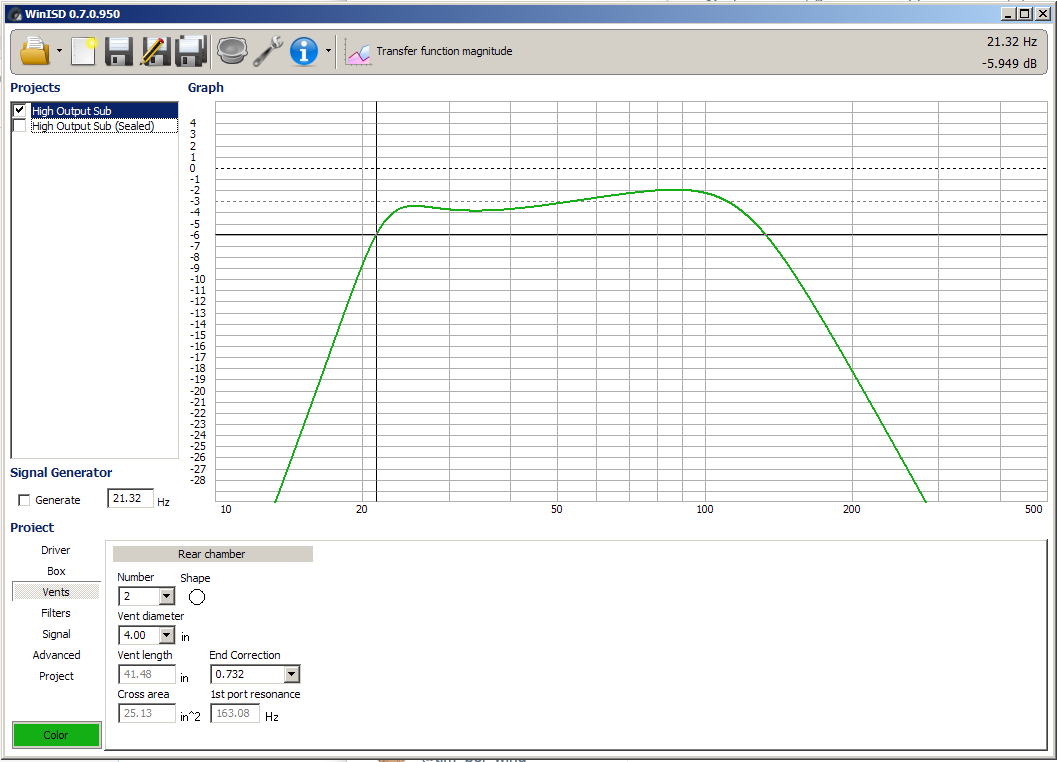This screenshot has height=762, width=1057.
Task: Open the Vent diameter dropdown
Action: [x=166, y=635]
